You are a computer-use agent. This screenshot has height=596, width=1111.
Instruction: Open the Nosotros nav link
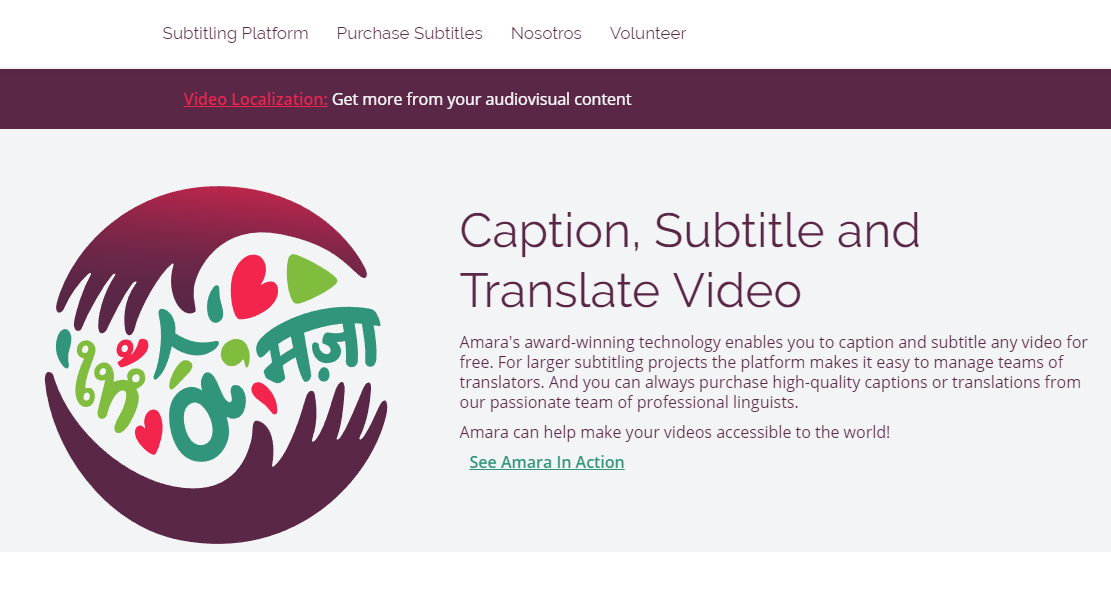(546, 33)
